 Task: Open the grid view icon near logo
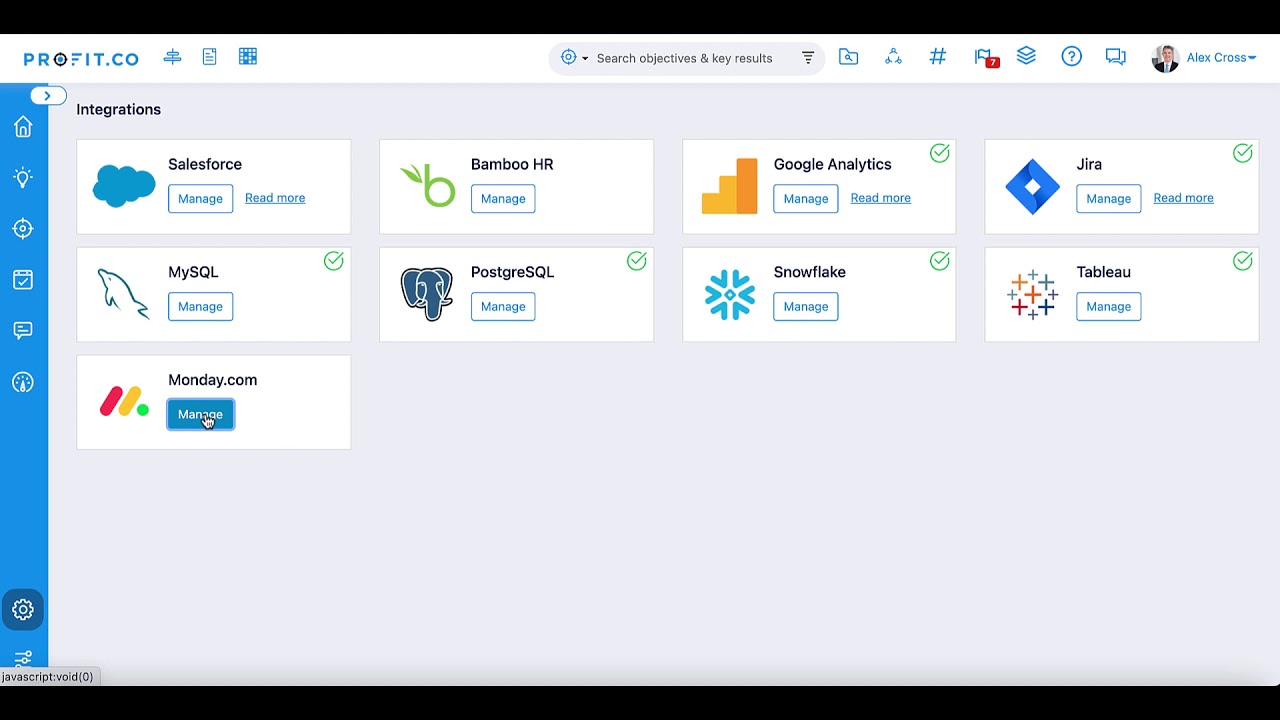(248, 57)
